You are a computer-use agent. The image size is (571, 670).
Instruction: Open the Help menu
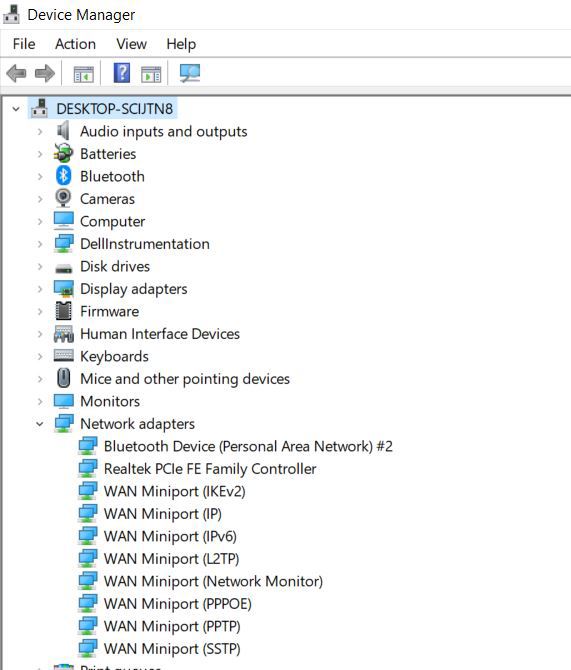(181, 44)
